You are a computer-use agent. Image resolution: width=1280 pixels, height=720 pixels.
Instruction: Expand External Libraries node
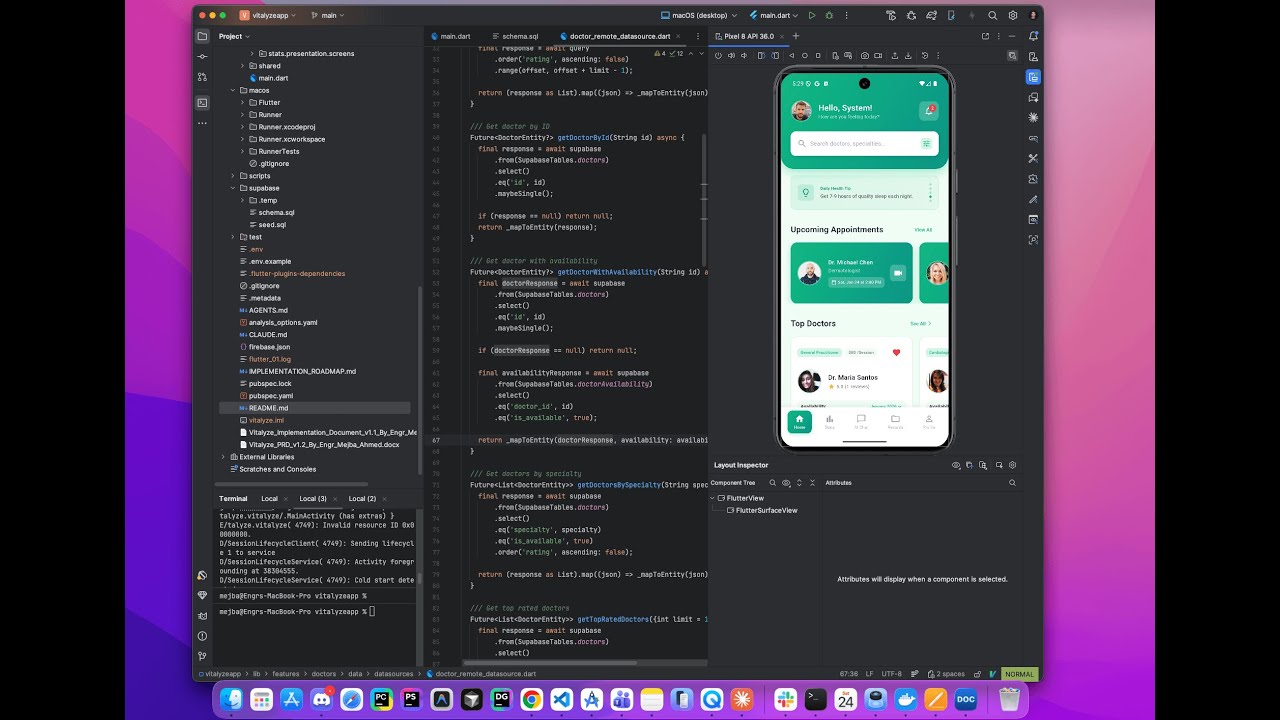[x=223, y=457]
